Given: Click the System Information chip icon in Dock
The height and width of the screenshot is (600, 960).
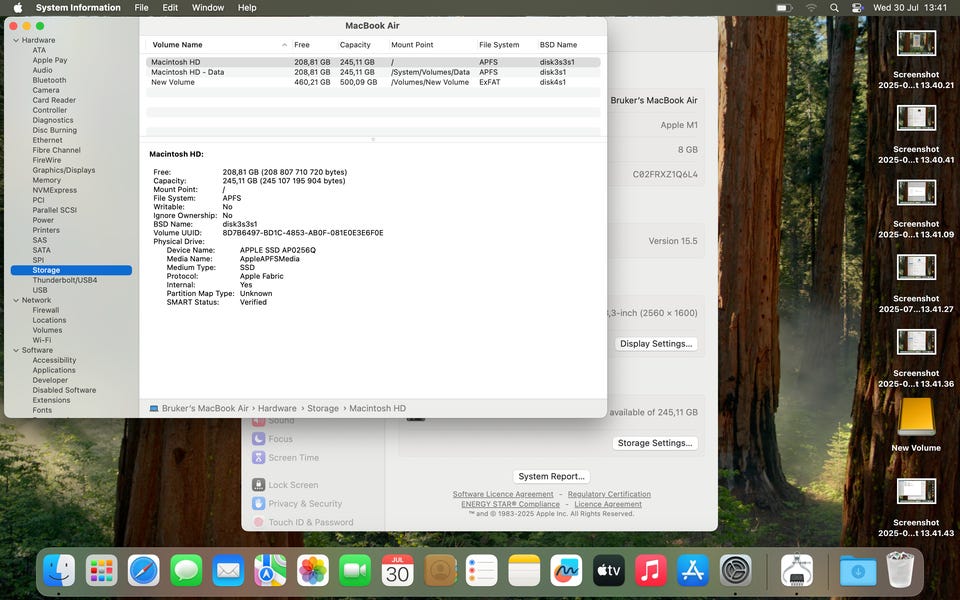Looking at the screenshot, I should (x=797, y=571).
